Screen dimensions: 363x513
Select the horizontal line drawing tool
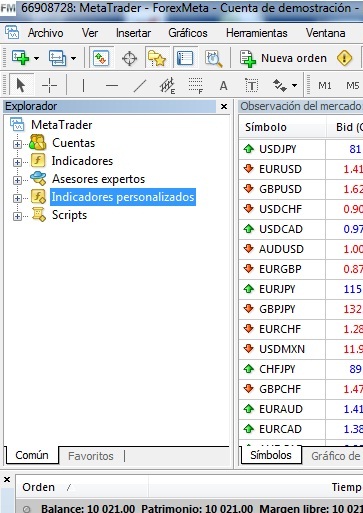pyautogui.click(x=112, y=85)
